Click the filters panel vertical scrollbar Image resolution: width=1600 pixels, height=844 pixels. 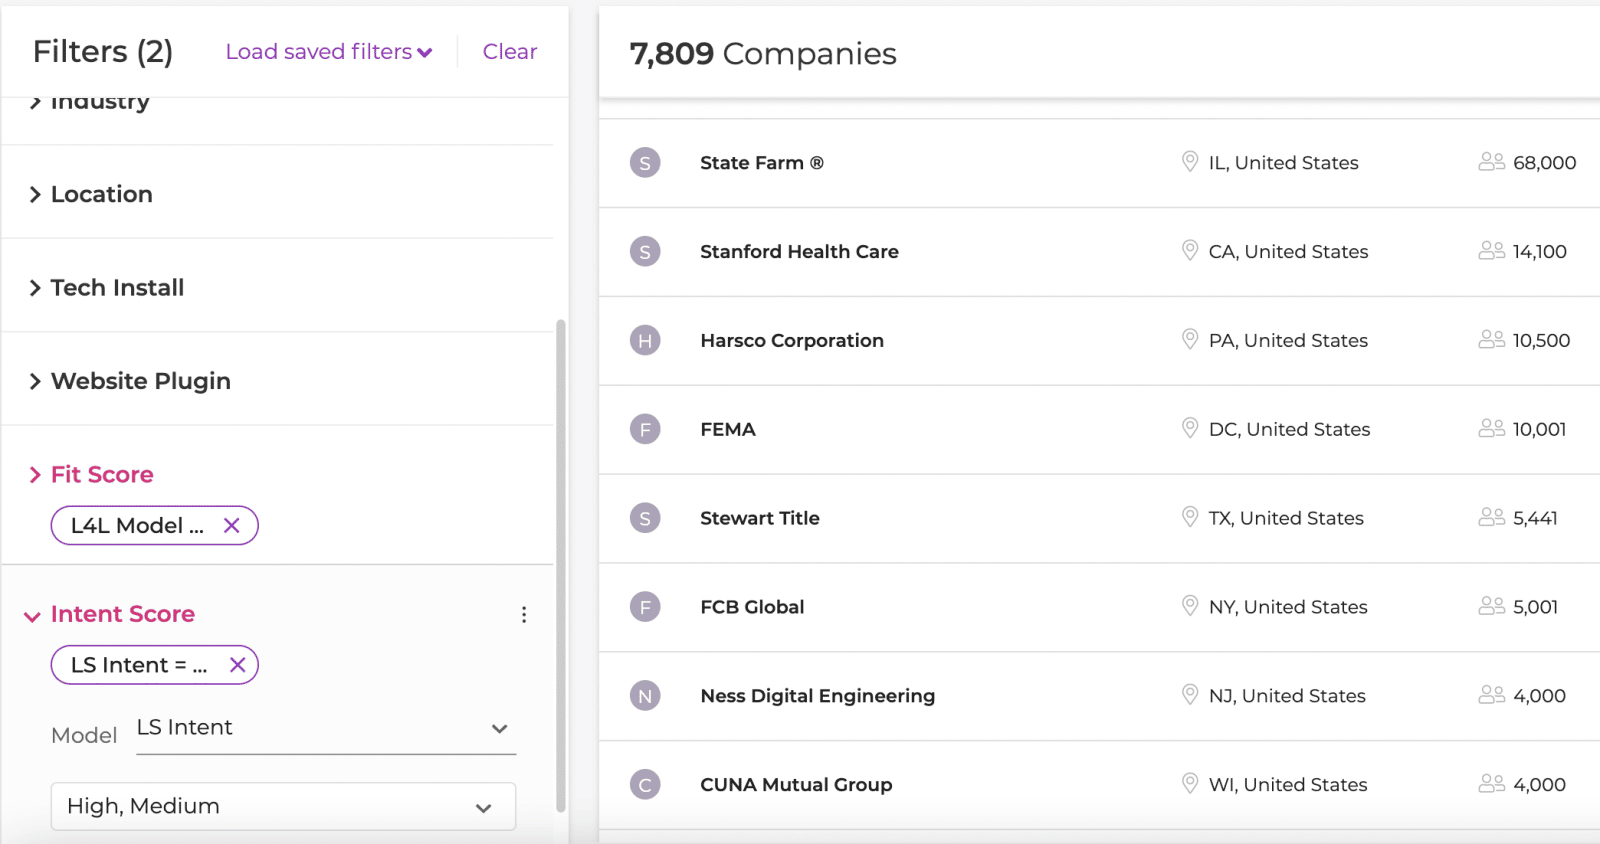[561, 566]
